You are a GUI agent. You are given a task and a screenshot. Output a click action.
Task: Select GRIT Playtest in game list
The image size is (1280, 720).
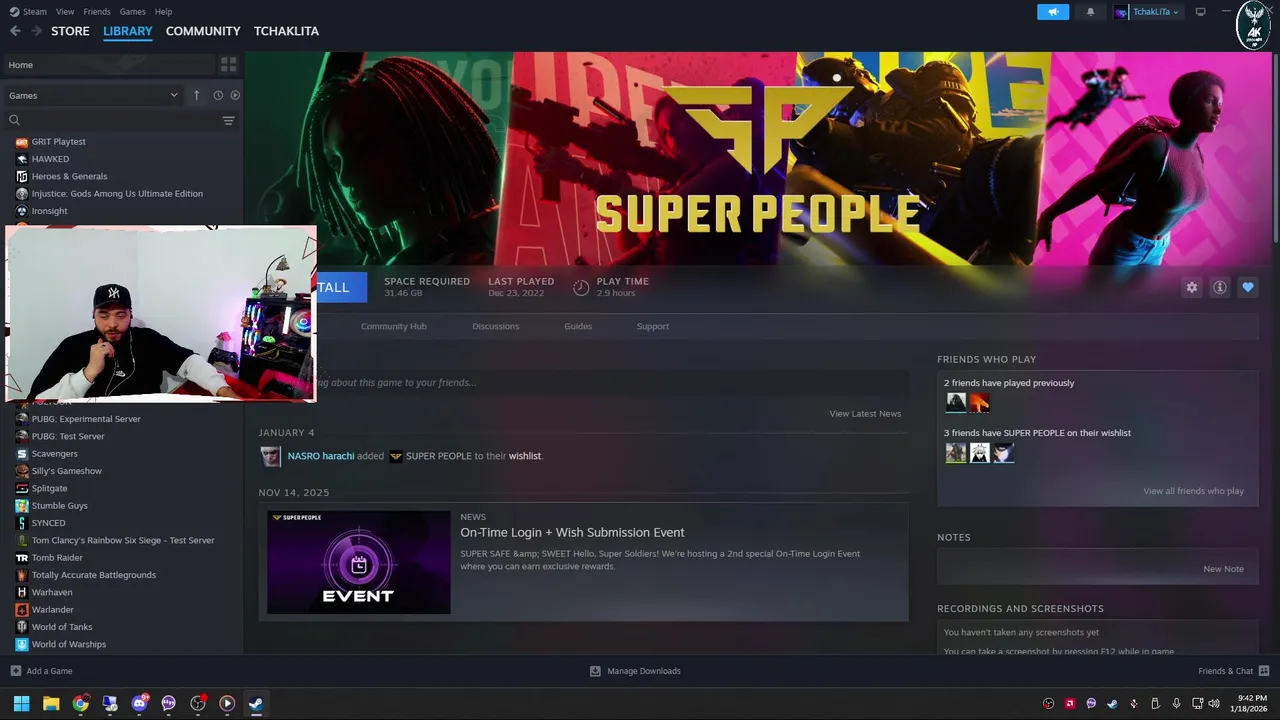[58, 142]
